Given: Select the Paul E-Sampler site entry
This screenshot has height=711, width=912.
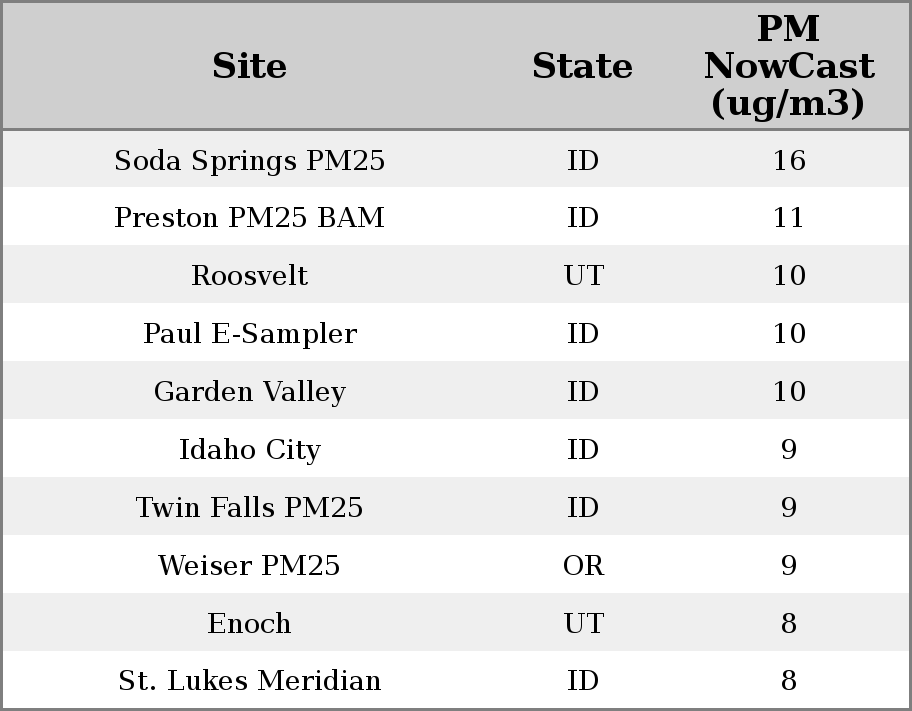Looking at the screenshot, I should point(249,334).
